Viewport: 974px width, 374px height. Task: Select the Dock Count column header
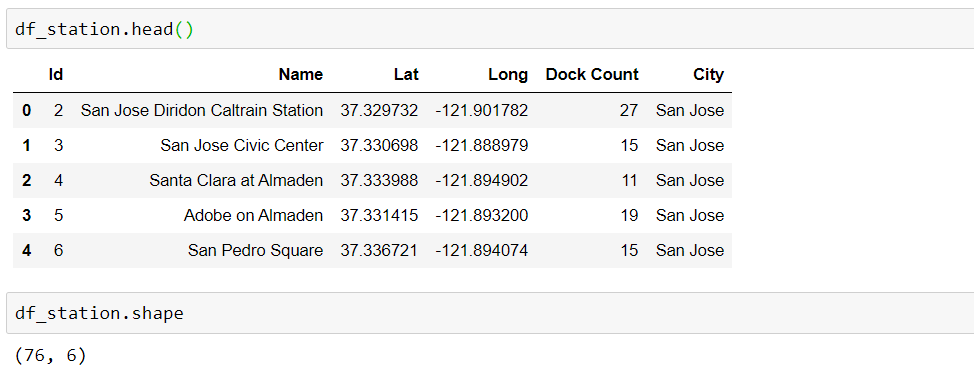point(592,75)
